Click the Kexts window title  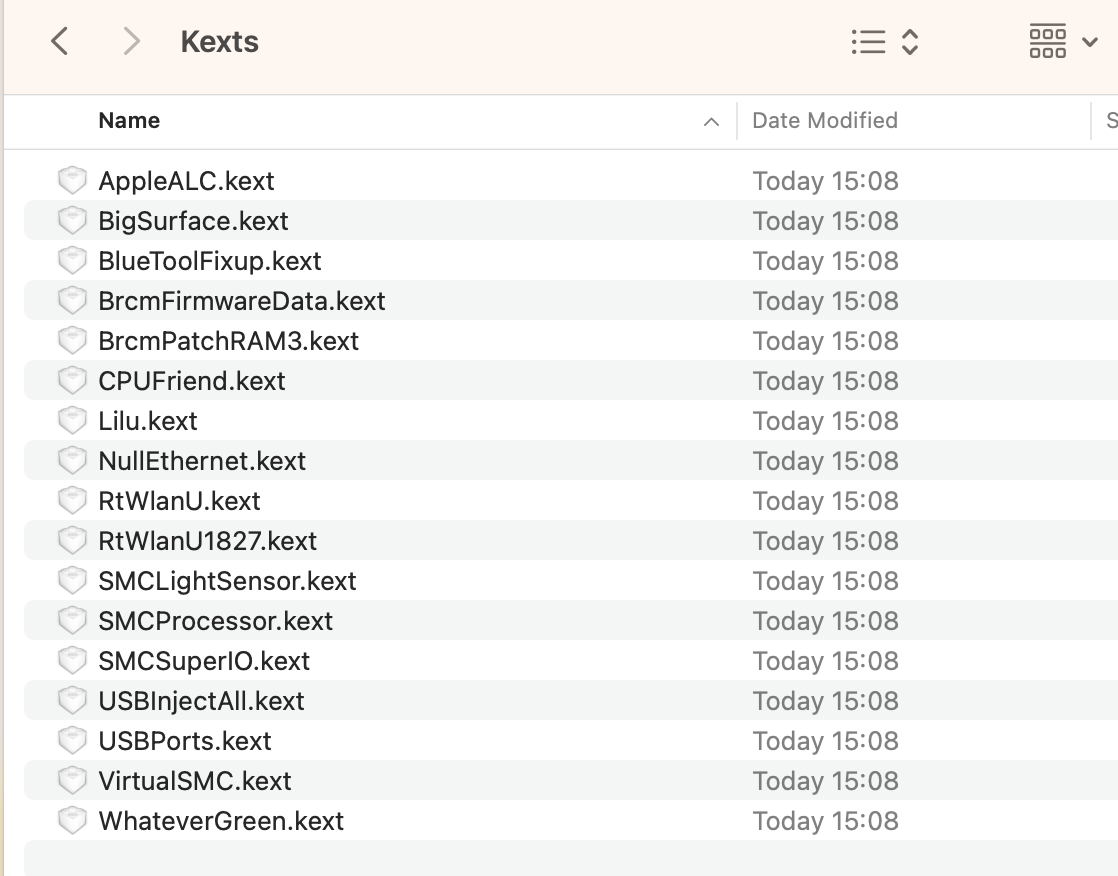coord(219,41)
